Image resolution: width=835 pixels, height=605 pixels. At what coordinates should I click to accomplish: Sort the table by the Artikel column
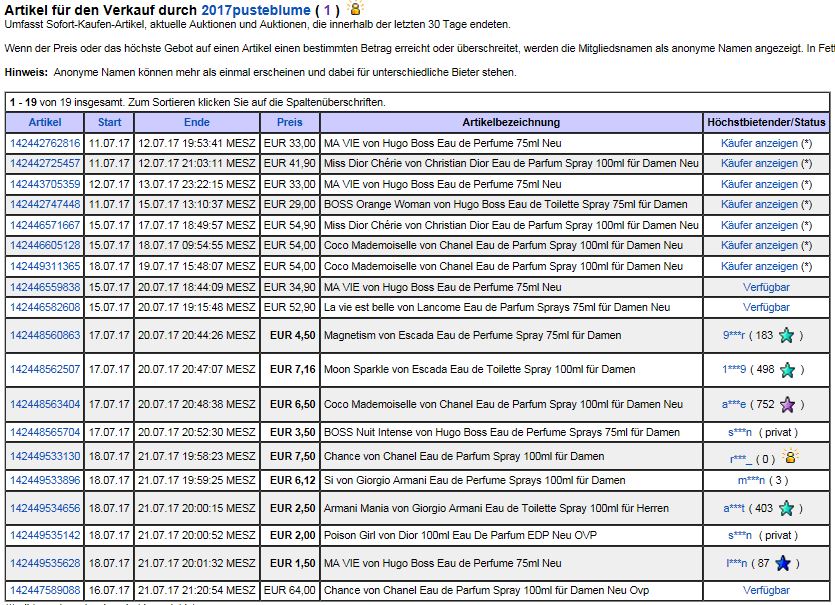[x=45, y=122]
